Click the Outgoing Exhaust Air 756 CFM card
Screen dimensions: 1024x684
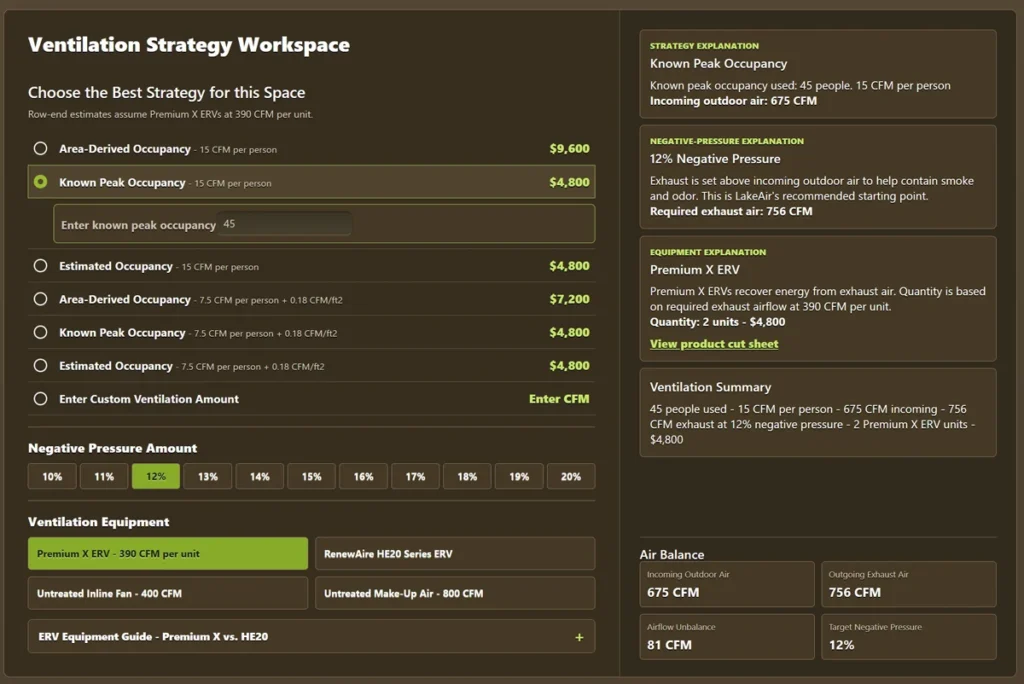(x=908, y=584)
